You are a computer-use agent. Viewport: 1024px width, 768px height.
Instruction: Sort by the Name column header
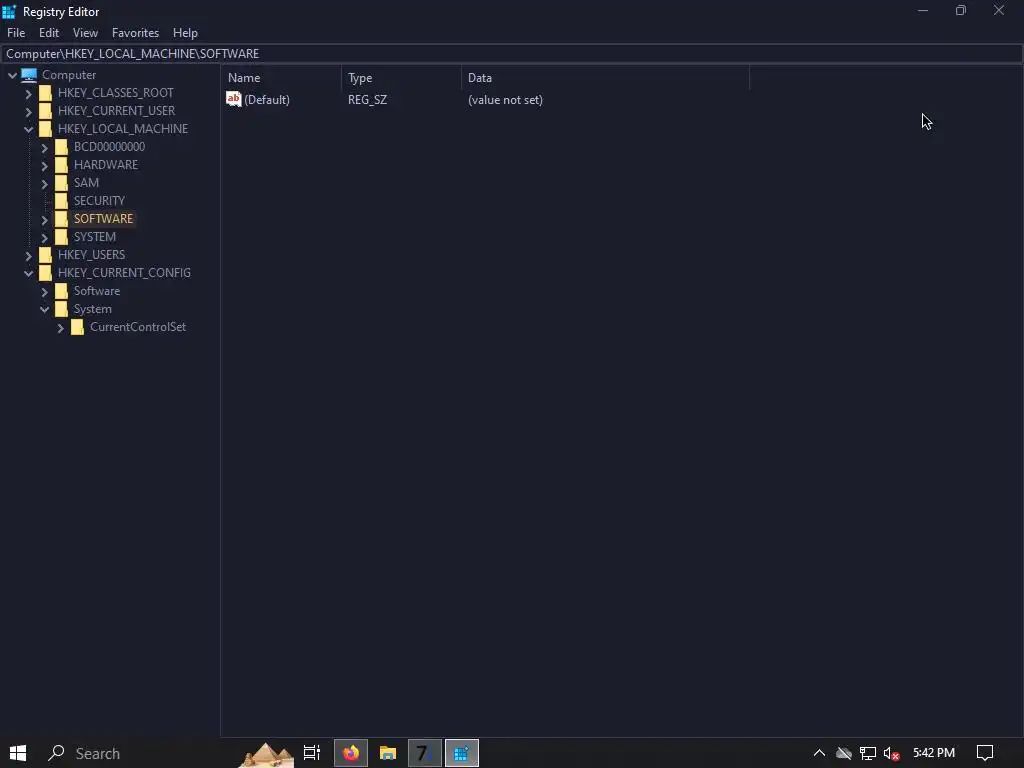[281, 78]
